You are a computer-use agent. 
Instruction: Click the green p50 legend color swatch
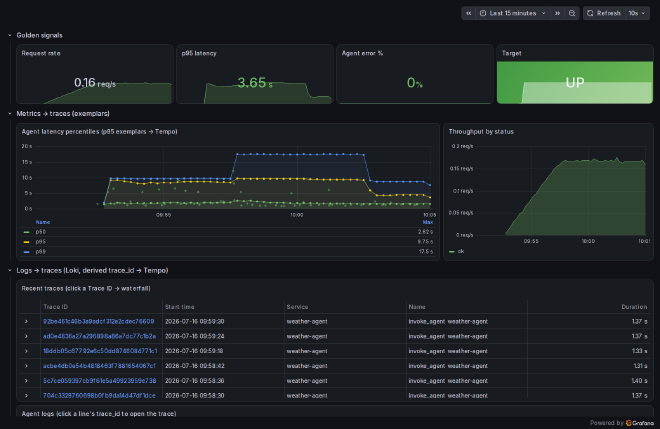point(27,232)
